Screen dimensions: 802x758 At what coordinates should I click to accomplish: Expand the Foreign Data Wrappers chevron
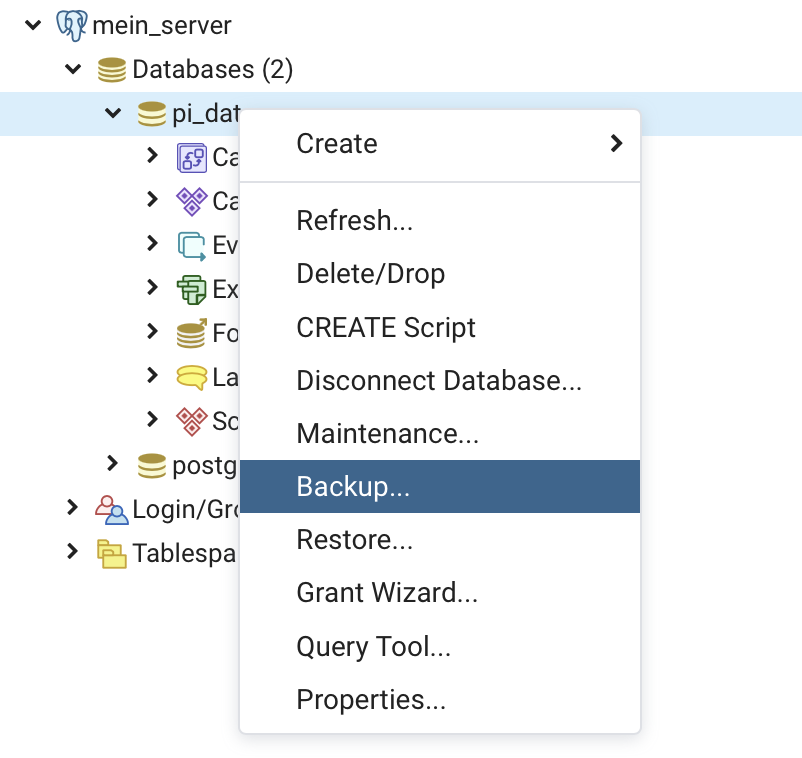pos(152,331)
